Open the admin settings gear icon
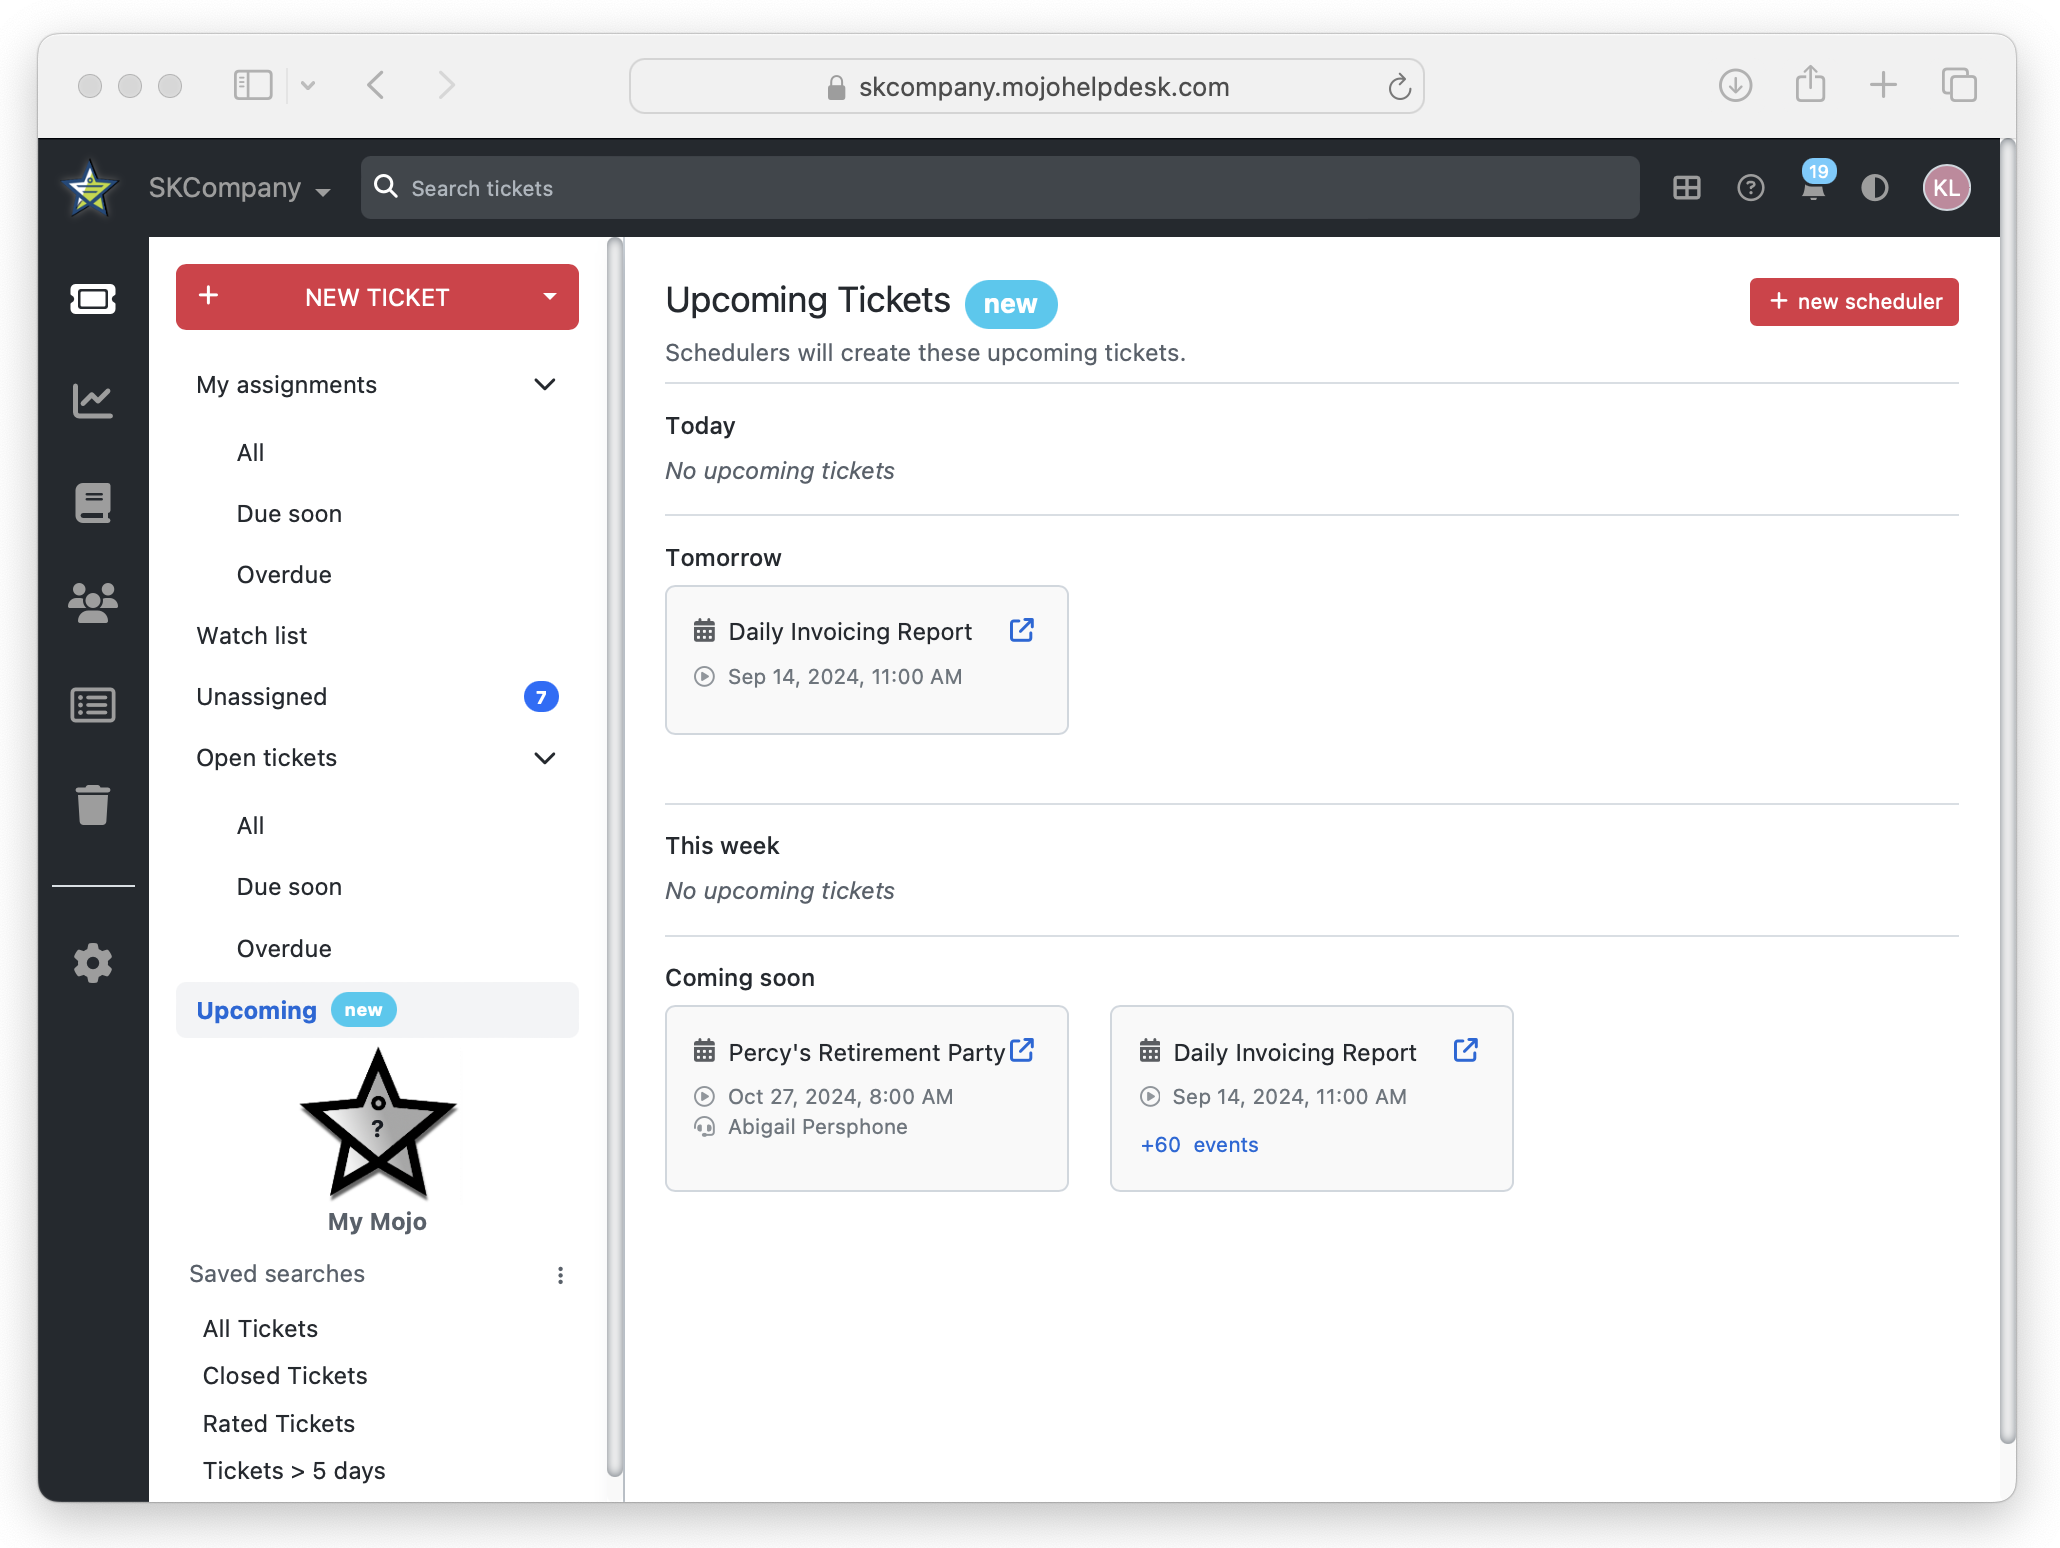 click(x=93, y=963)
